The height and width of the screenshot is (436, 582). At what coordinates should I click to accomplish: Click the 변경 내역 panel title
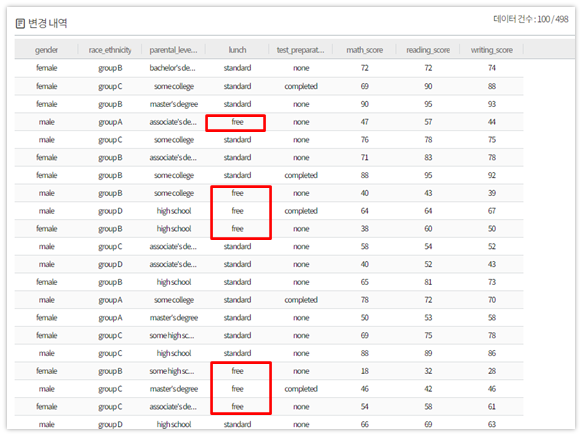click(48, 23)
